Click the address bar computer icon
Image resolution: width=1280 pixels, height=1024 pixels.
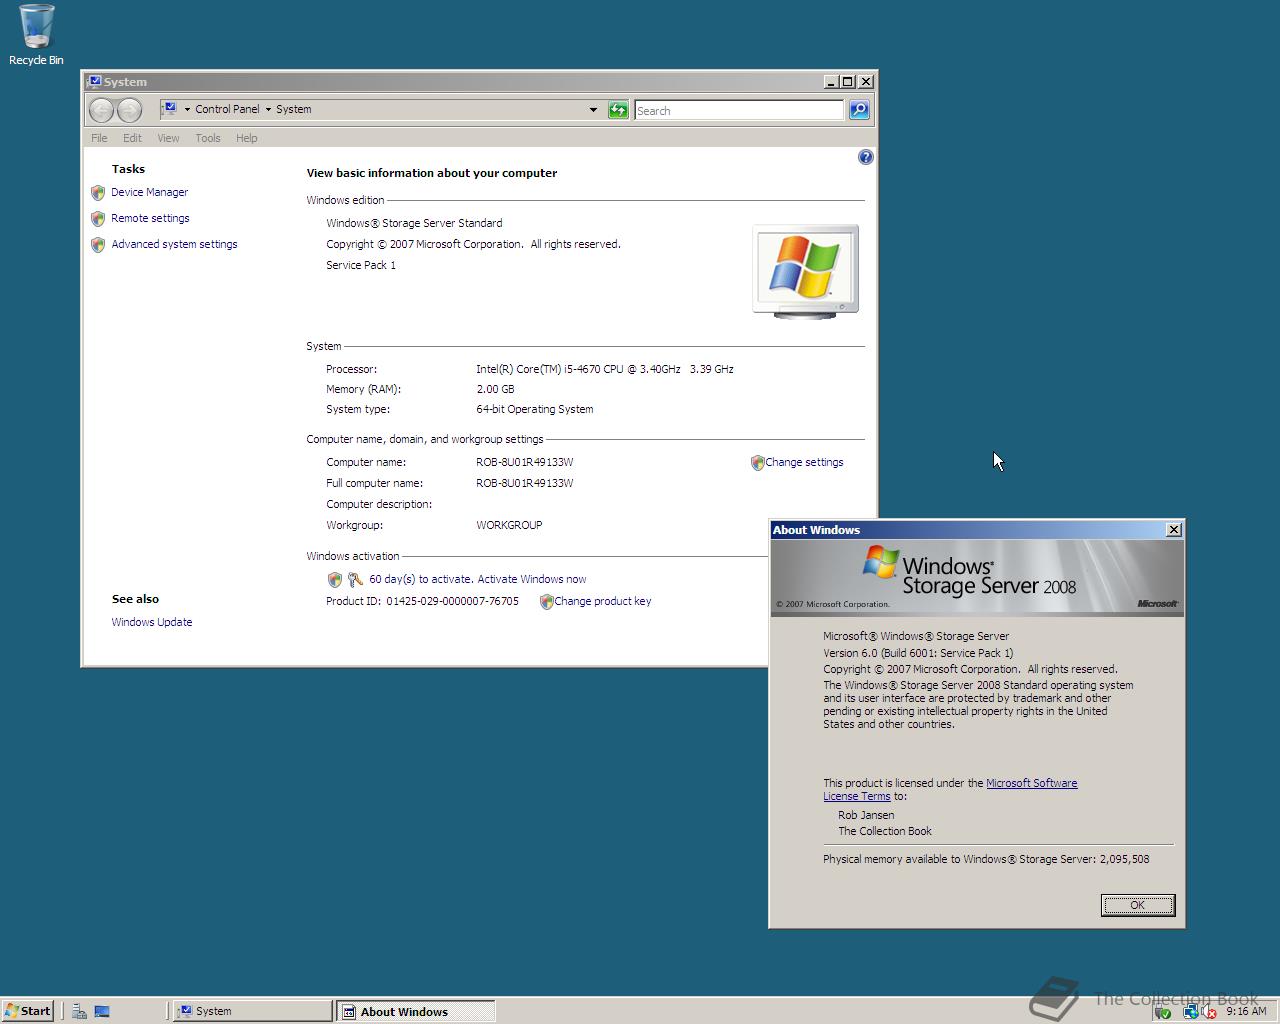click(x=169, y=109)
